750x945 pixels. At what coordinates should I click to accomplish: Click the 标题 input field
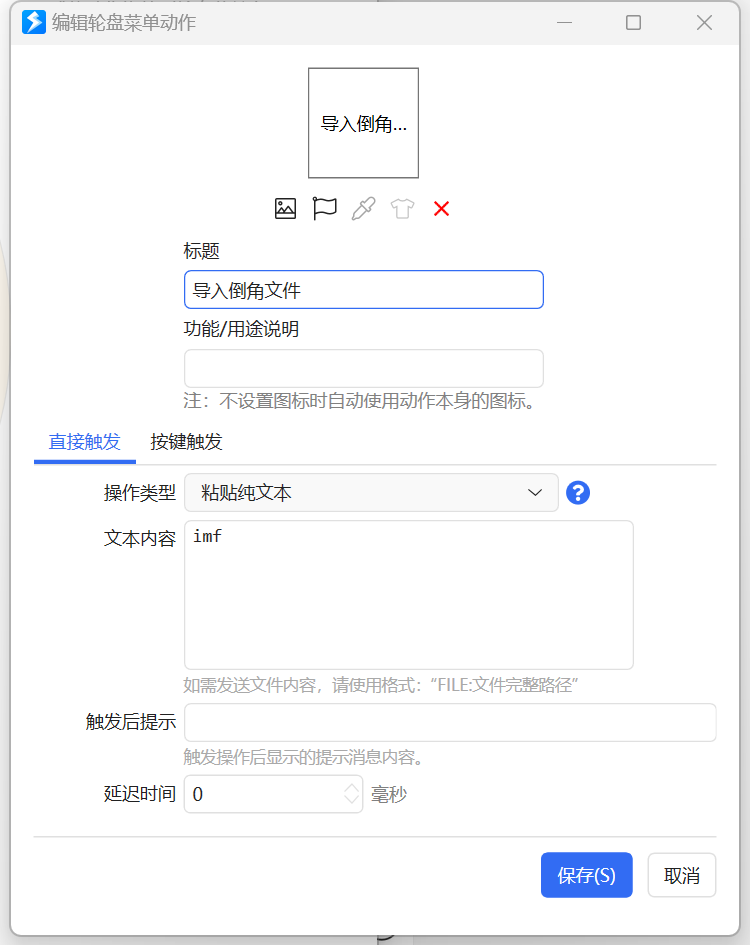click(364, 290)
